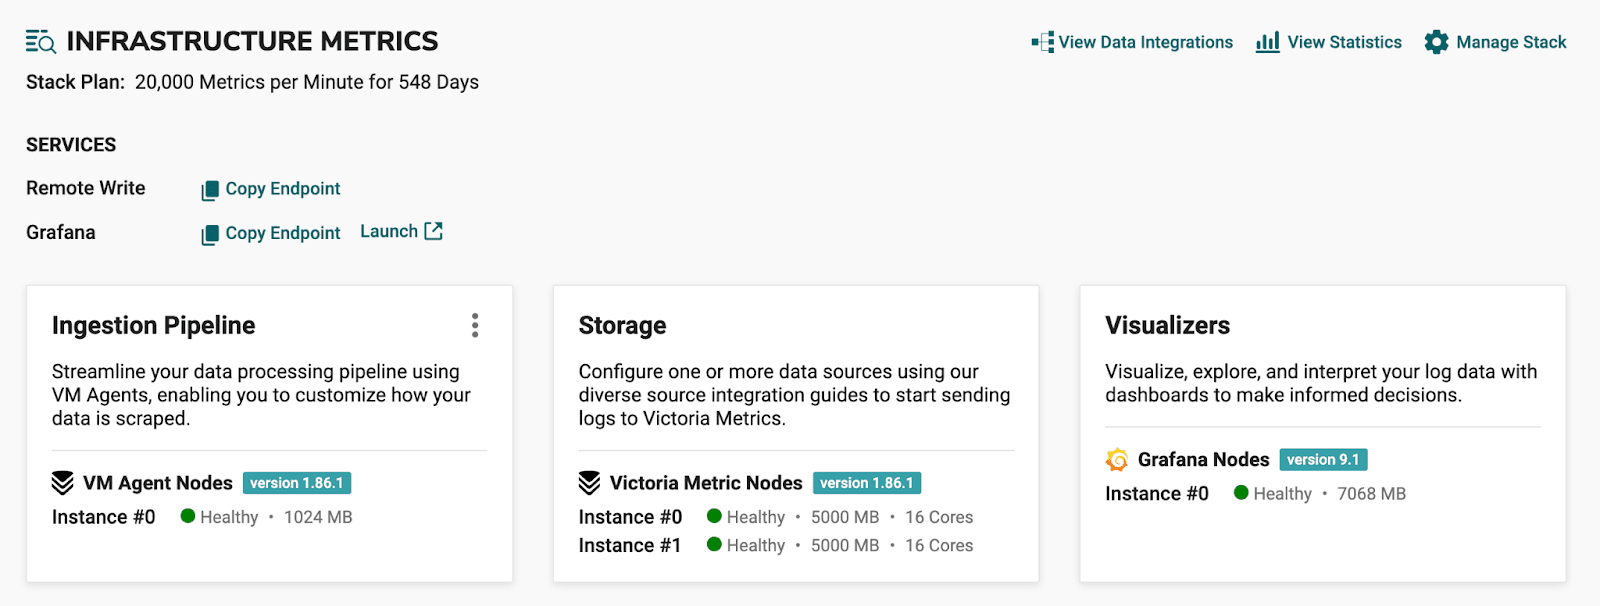Click the Grafana Instance #0 green status dot
The image size is (1600, 606).
[x=1241, y=492]
